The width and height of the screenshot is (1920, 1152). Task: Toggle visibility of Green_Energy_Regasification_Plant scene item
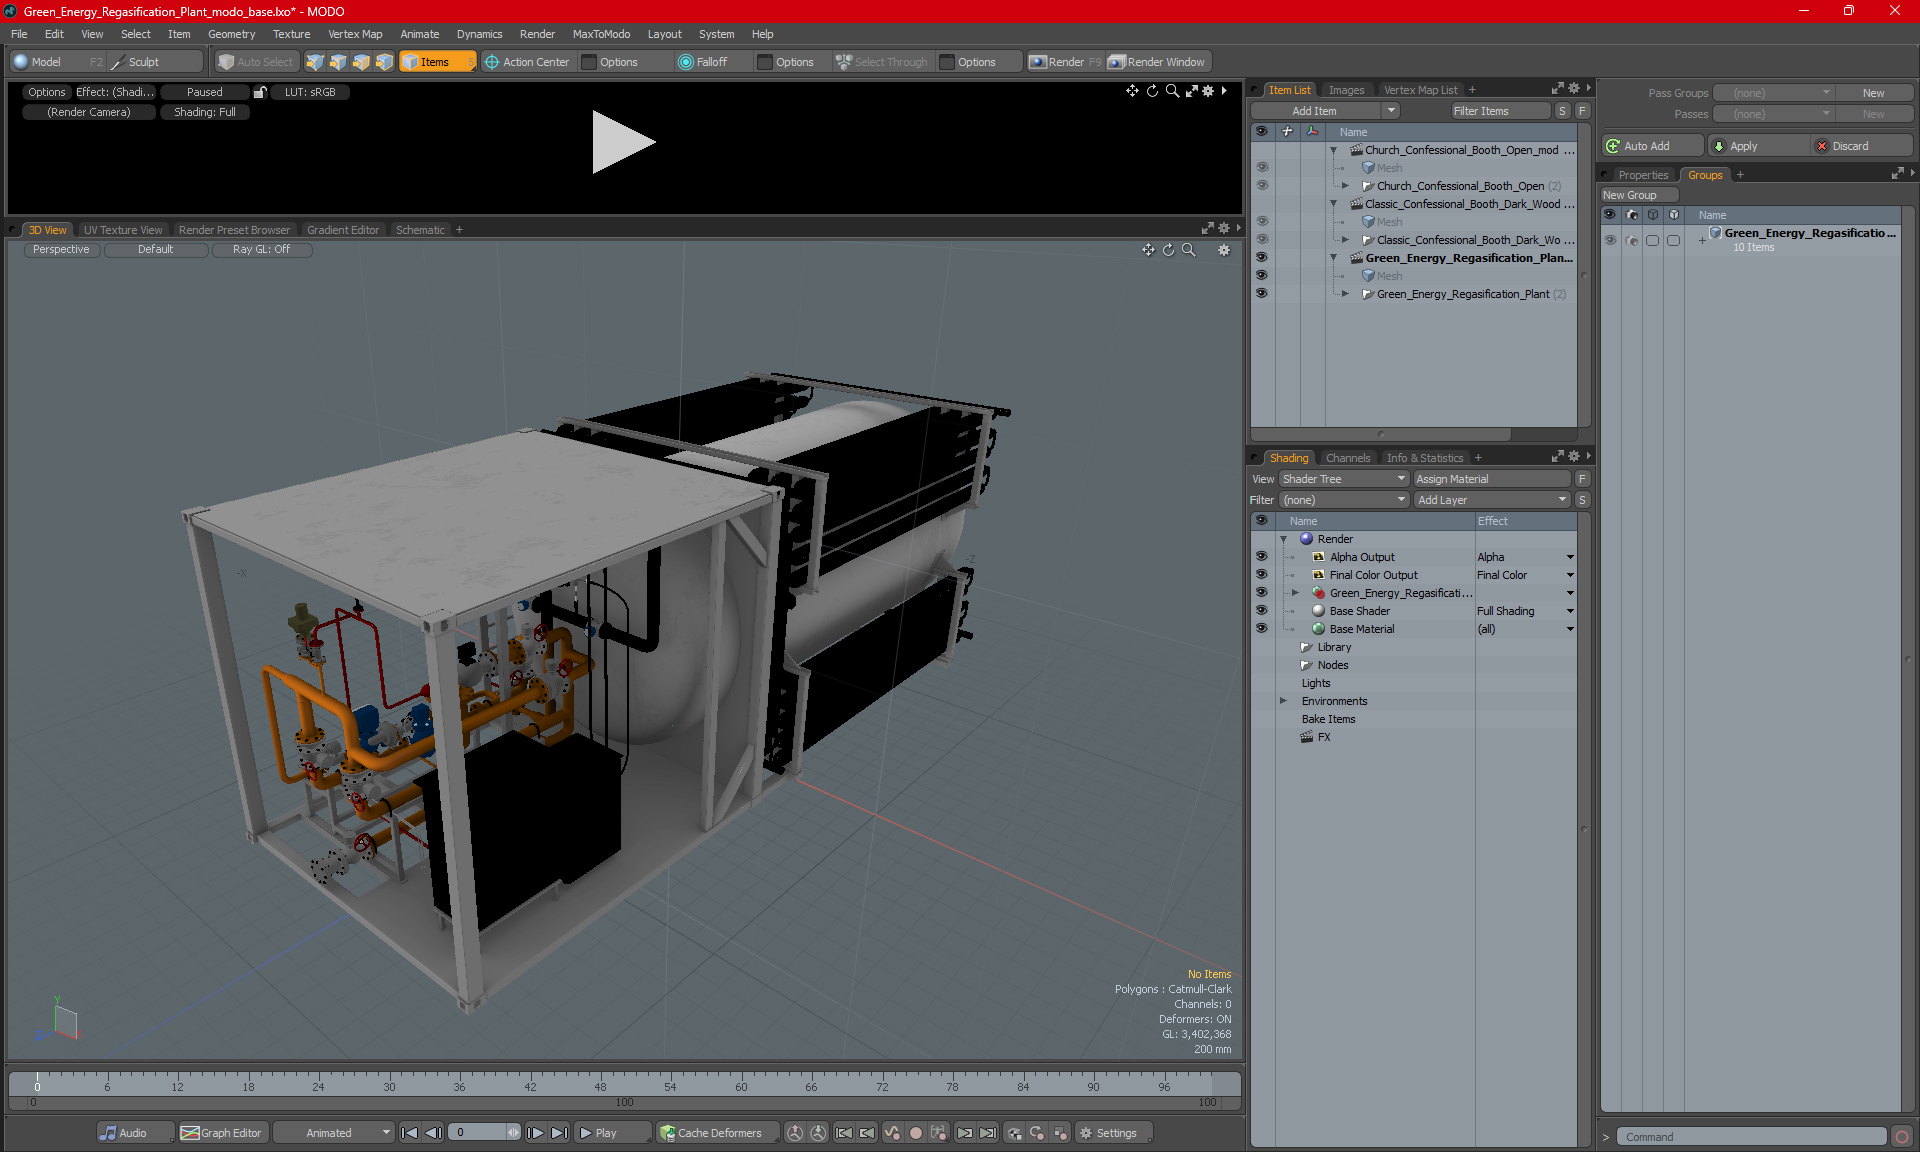click(x=1262, y=258)
